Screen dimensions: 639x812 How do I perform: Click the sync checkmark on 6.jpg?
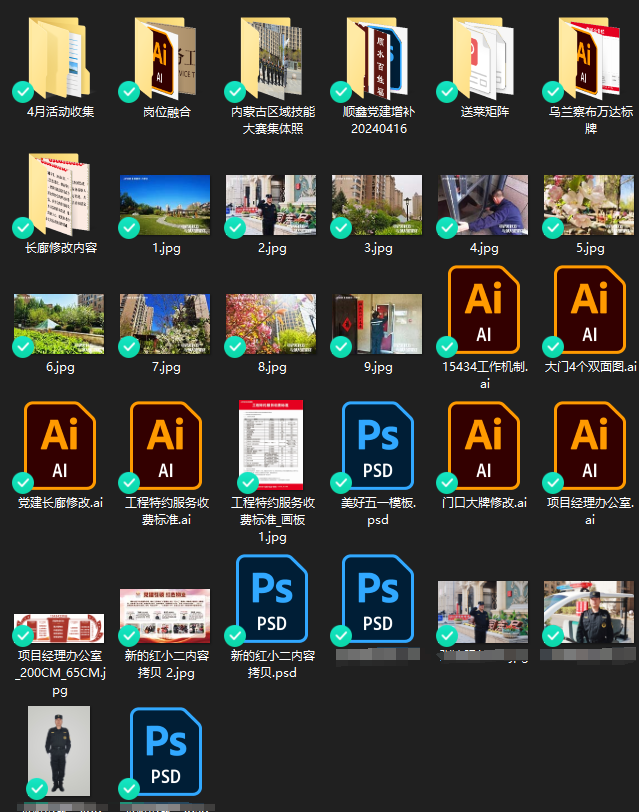tap(23, 347)
